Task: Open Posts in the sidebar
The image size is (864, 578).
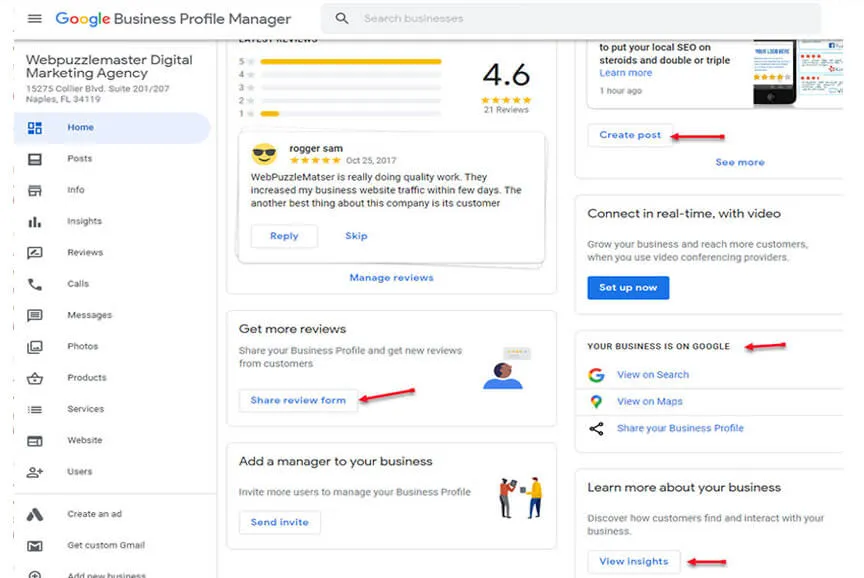Action: coord(112,159)
